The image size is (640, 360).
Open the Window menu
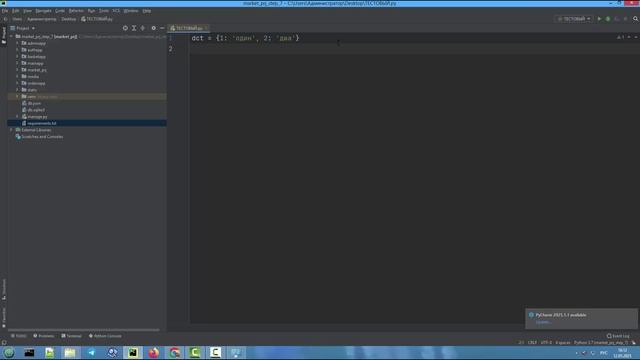pos(131,11)
